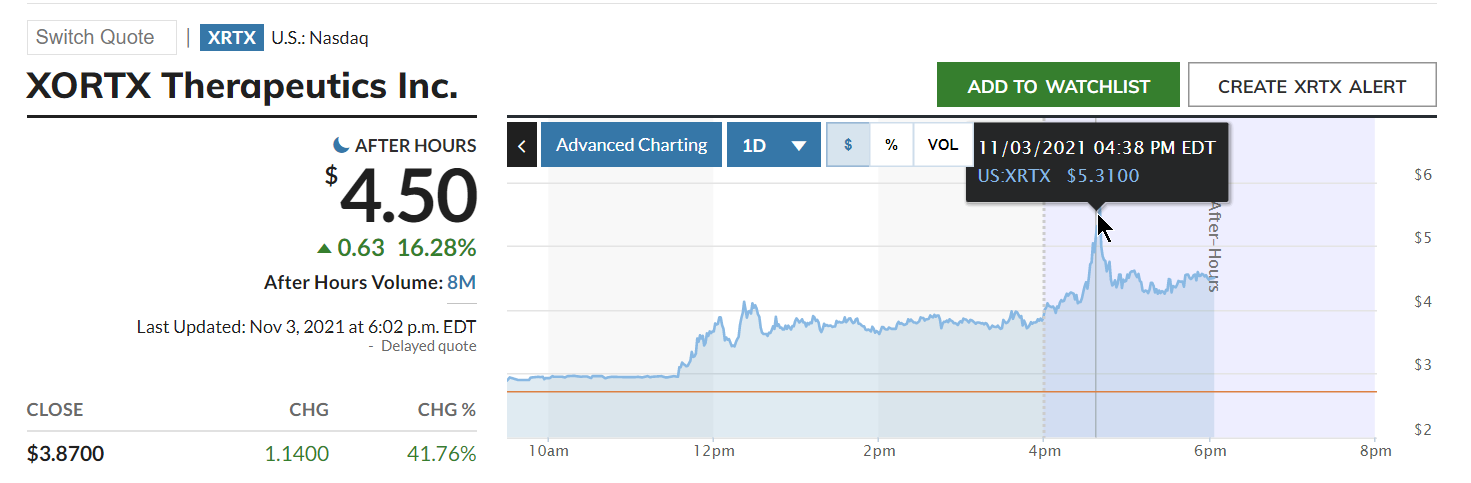Click the back chevron beside Advanced Charting
This screenshot has height=483, width=1471.
[x=521, y=145]
